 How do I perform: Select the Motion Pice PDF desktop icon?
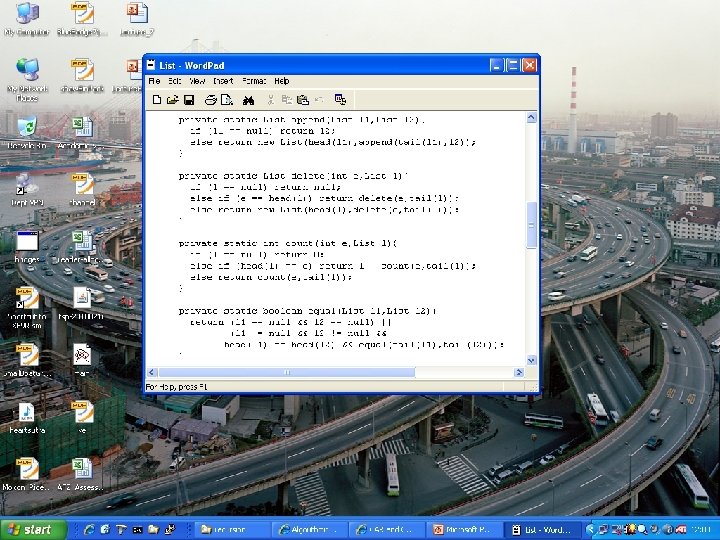(27, 475)
